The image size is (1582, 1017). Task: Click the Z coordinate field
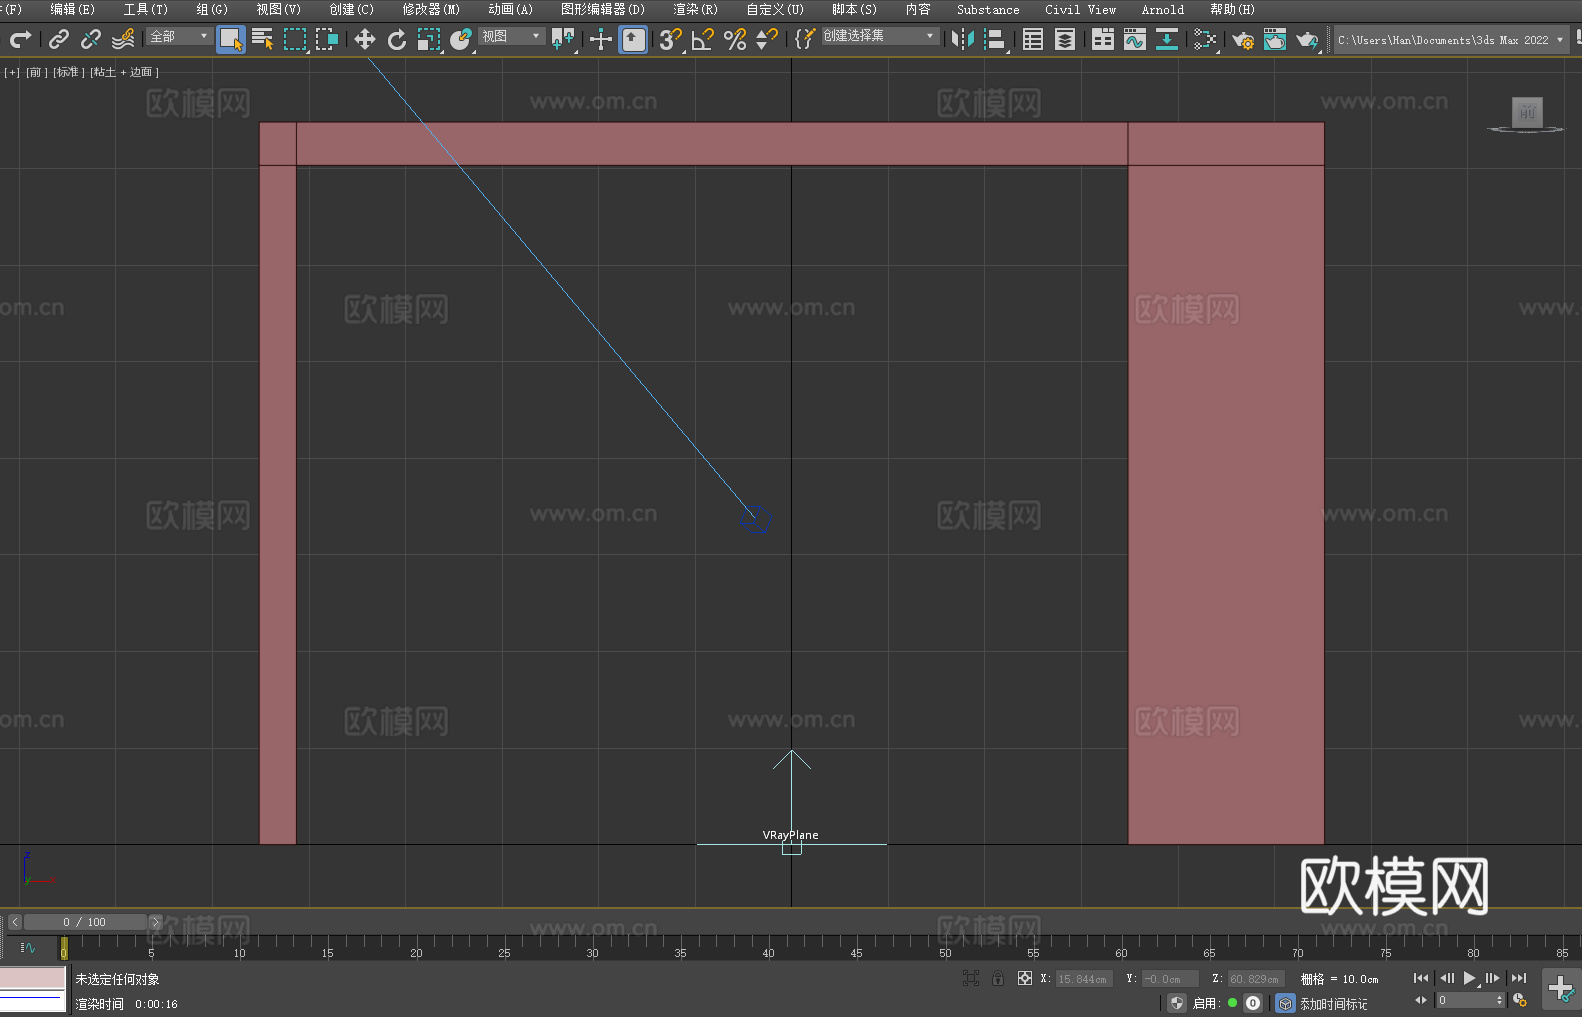[1255, 979]
